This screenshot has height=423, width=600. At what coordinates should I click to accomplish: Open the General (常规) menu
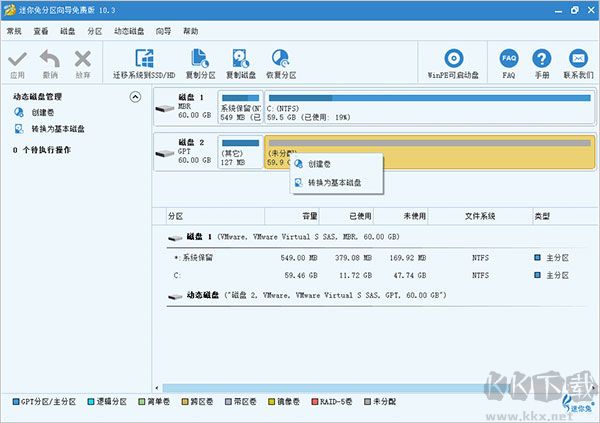(x=14, y=31)
